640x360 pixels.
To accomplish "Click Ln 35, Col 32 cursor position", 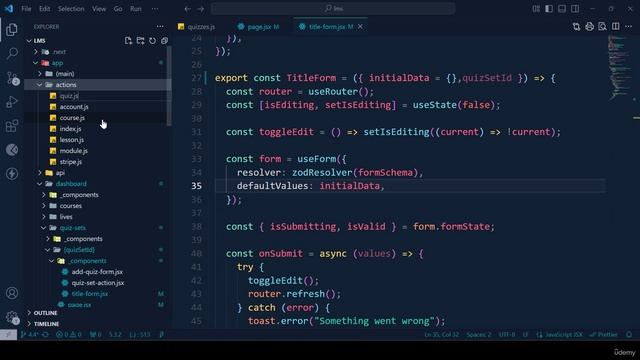I will [x=441, y=334].
